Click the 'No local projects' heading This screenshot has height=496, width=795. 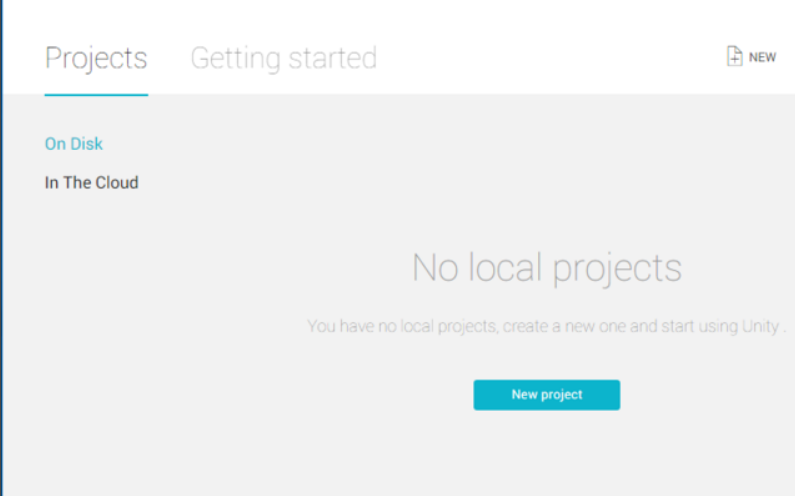547,268
